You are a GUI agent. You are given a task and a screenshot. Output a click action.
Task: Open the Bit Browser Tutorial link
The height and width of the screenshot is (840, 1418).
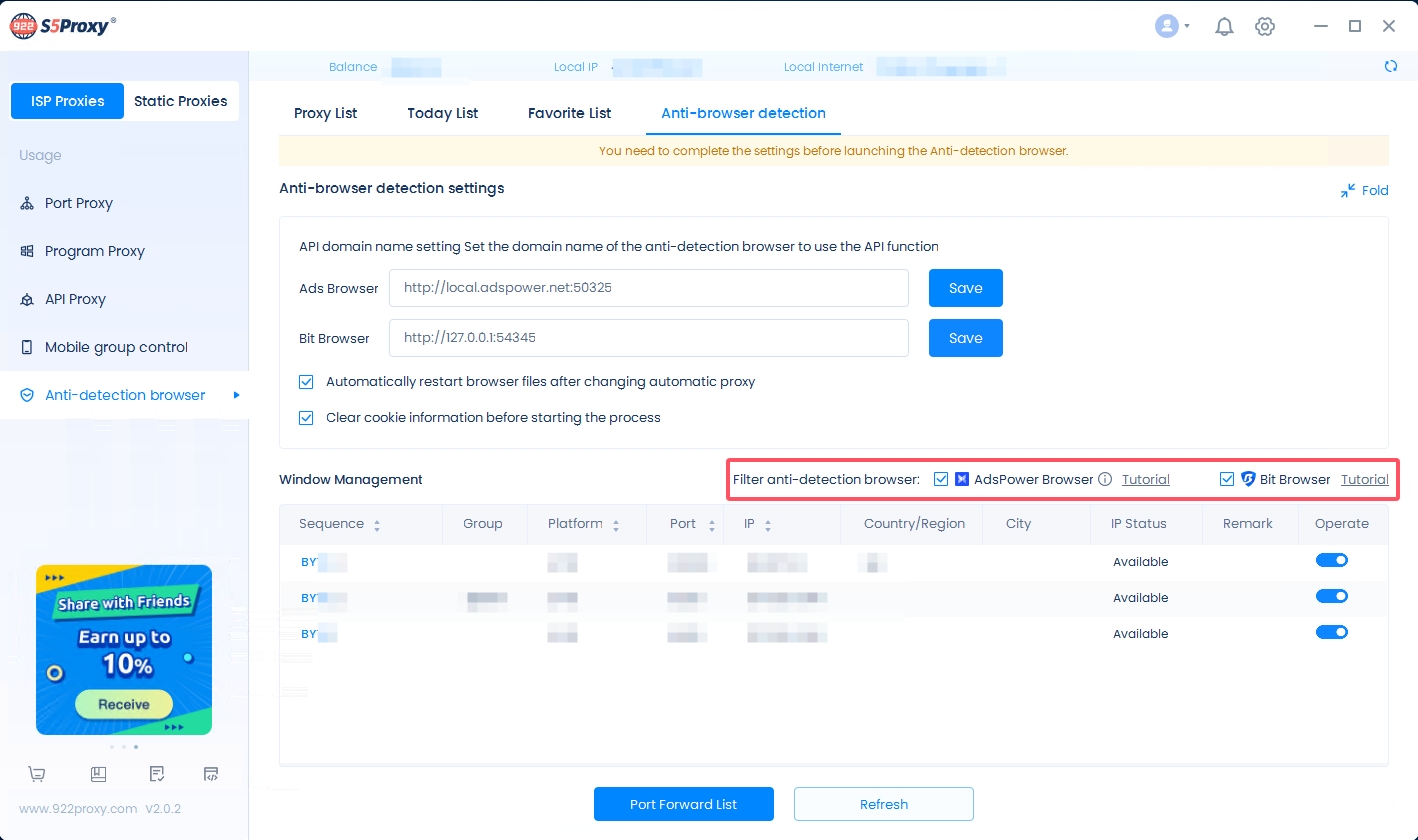click(x=1364, y=480)
